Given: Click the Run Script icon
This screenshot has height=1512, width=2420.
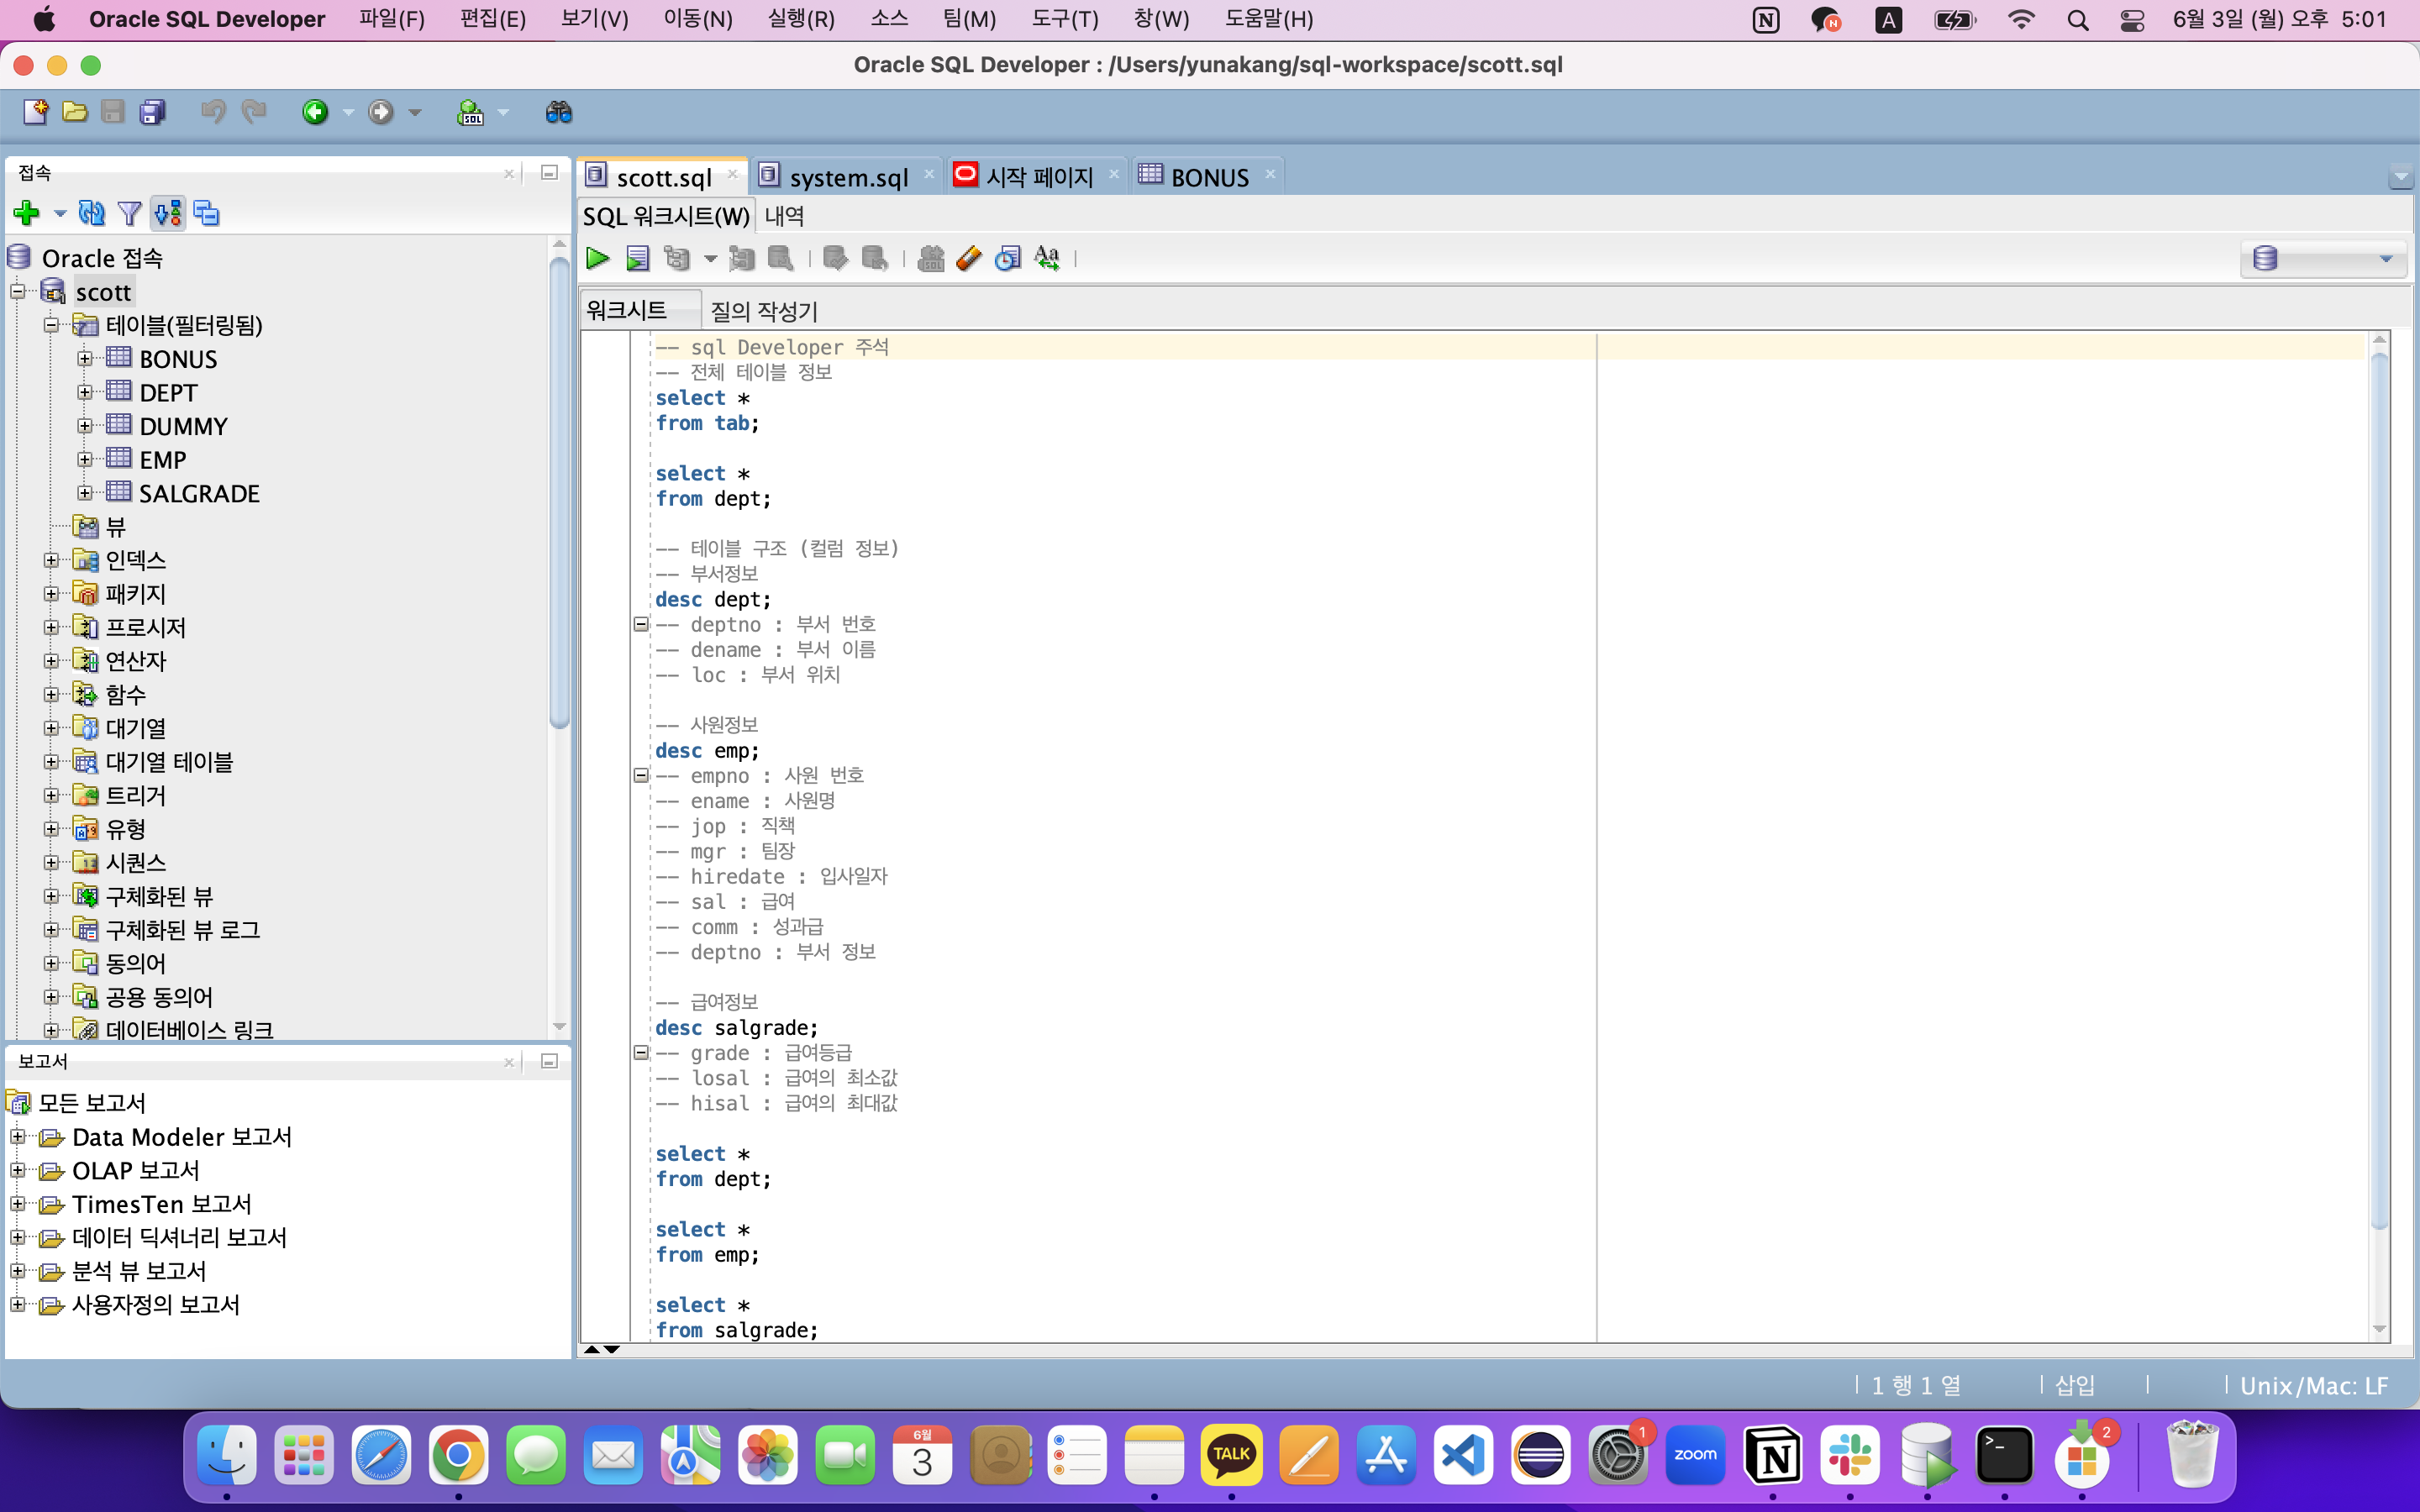Looking at the screenshot, I should [x=637, y=259].
